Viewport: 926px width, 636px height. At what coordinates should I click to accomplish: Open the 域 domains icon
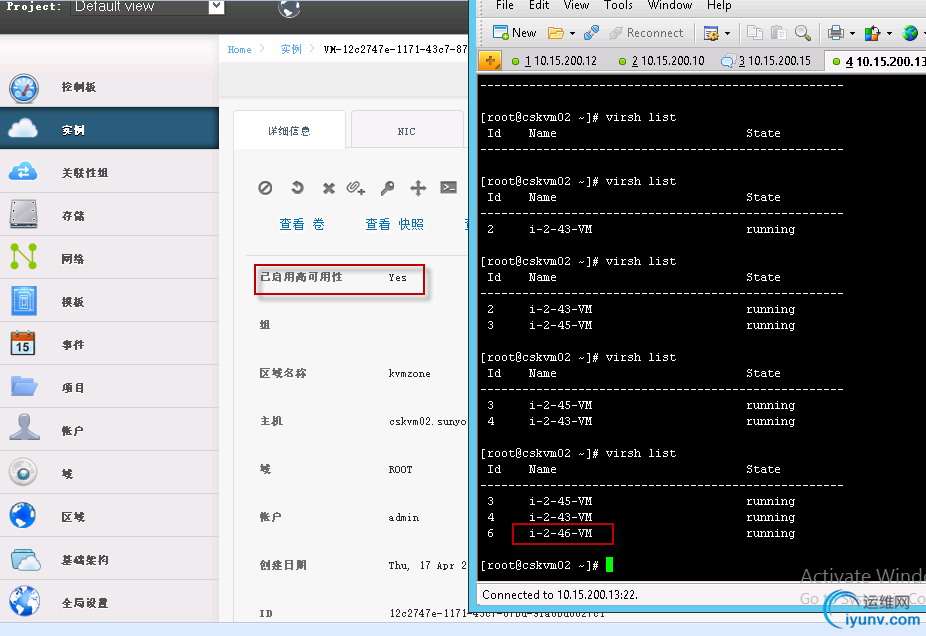click(24, 472)
